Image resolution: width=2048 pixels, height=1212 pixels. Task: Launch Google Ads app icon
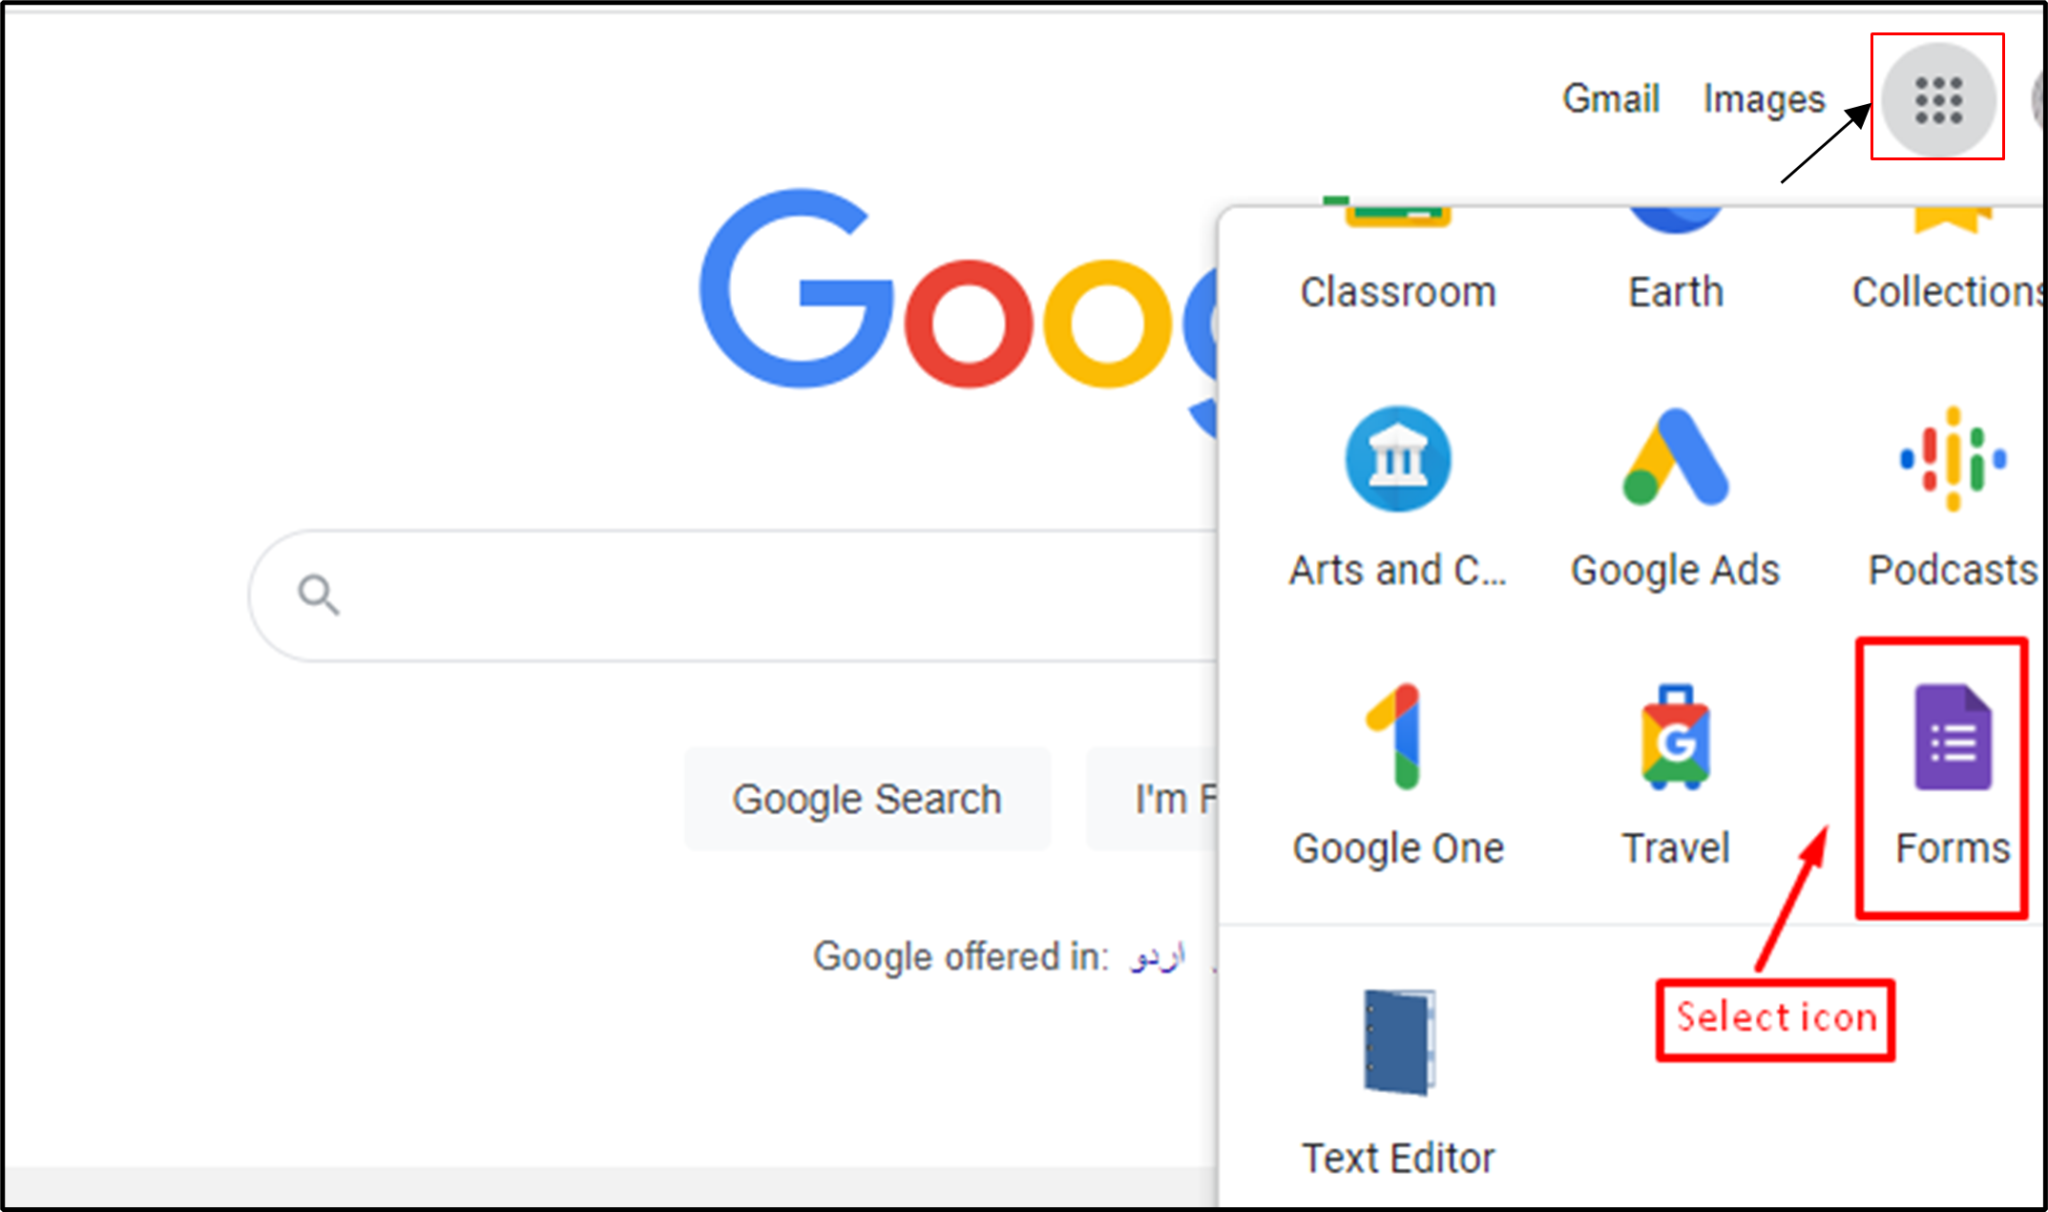[1675, 458]
